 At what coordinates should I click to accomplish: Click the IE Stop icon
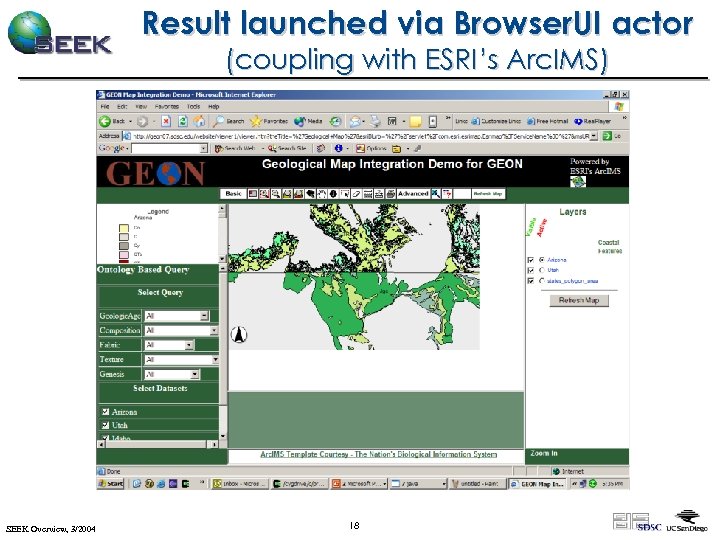[x=166, y=121]
